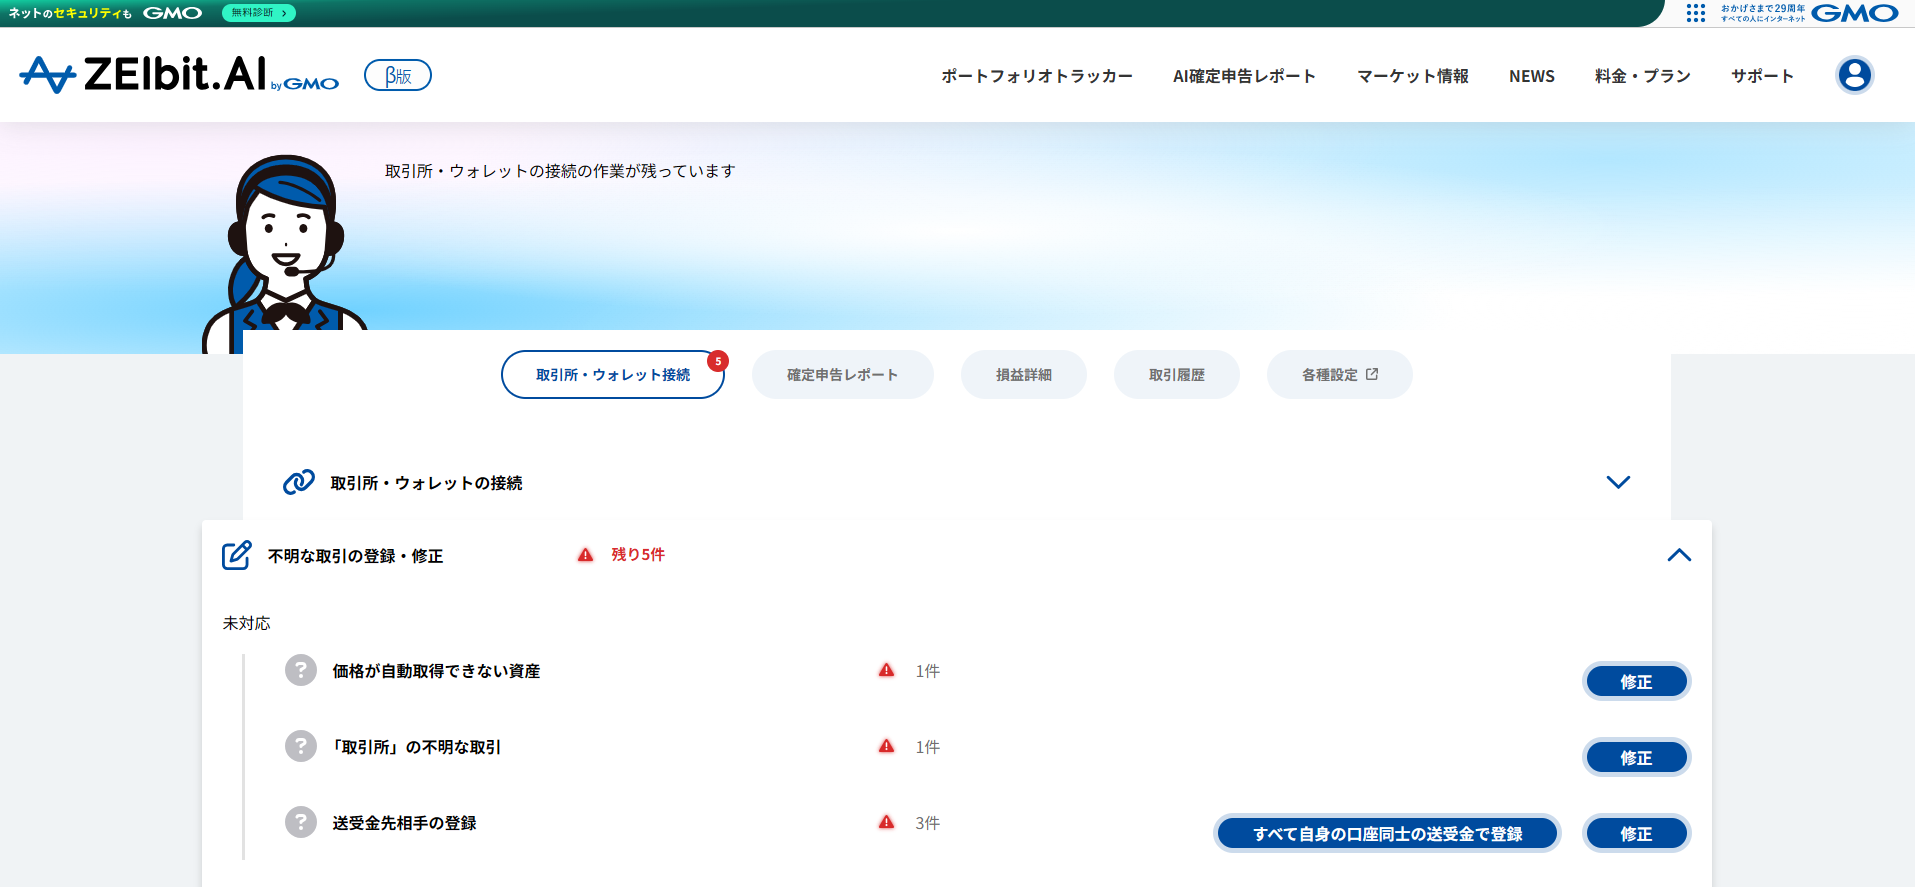Click the edit pencil icon for 不明な取引

(x=236, y=555)
